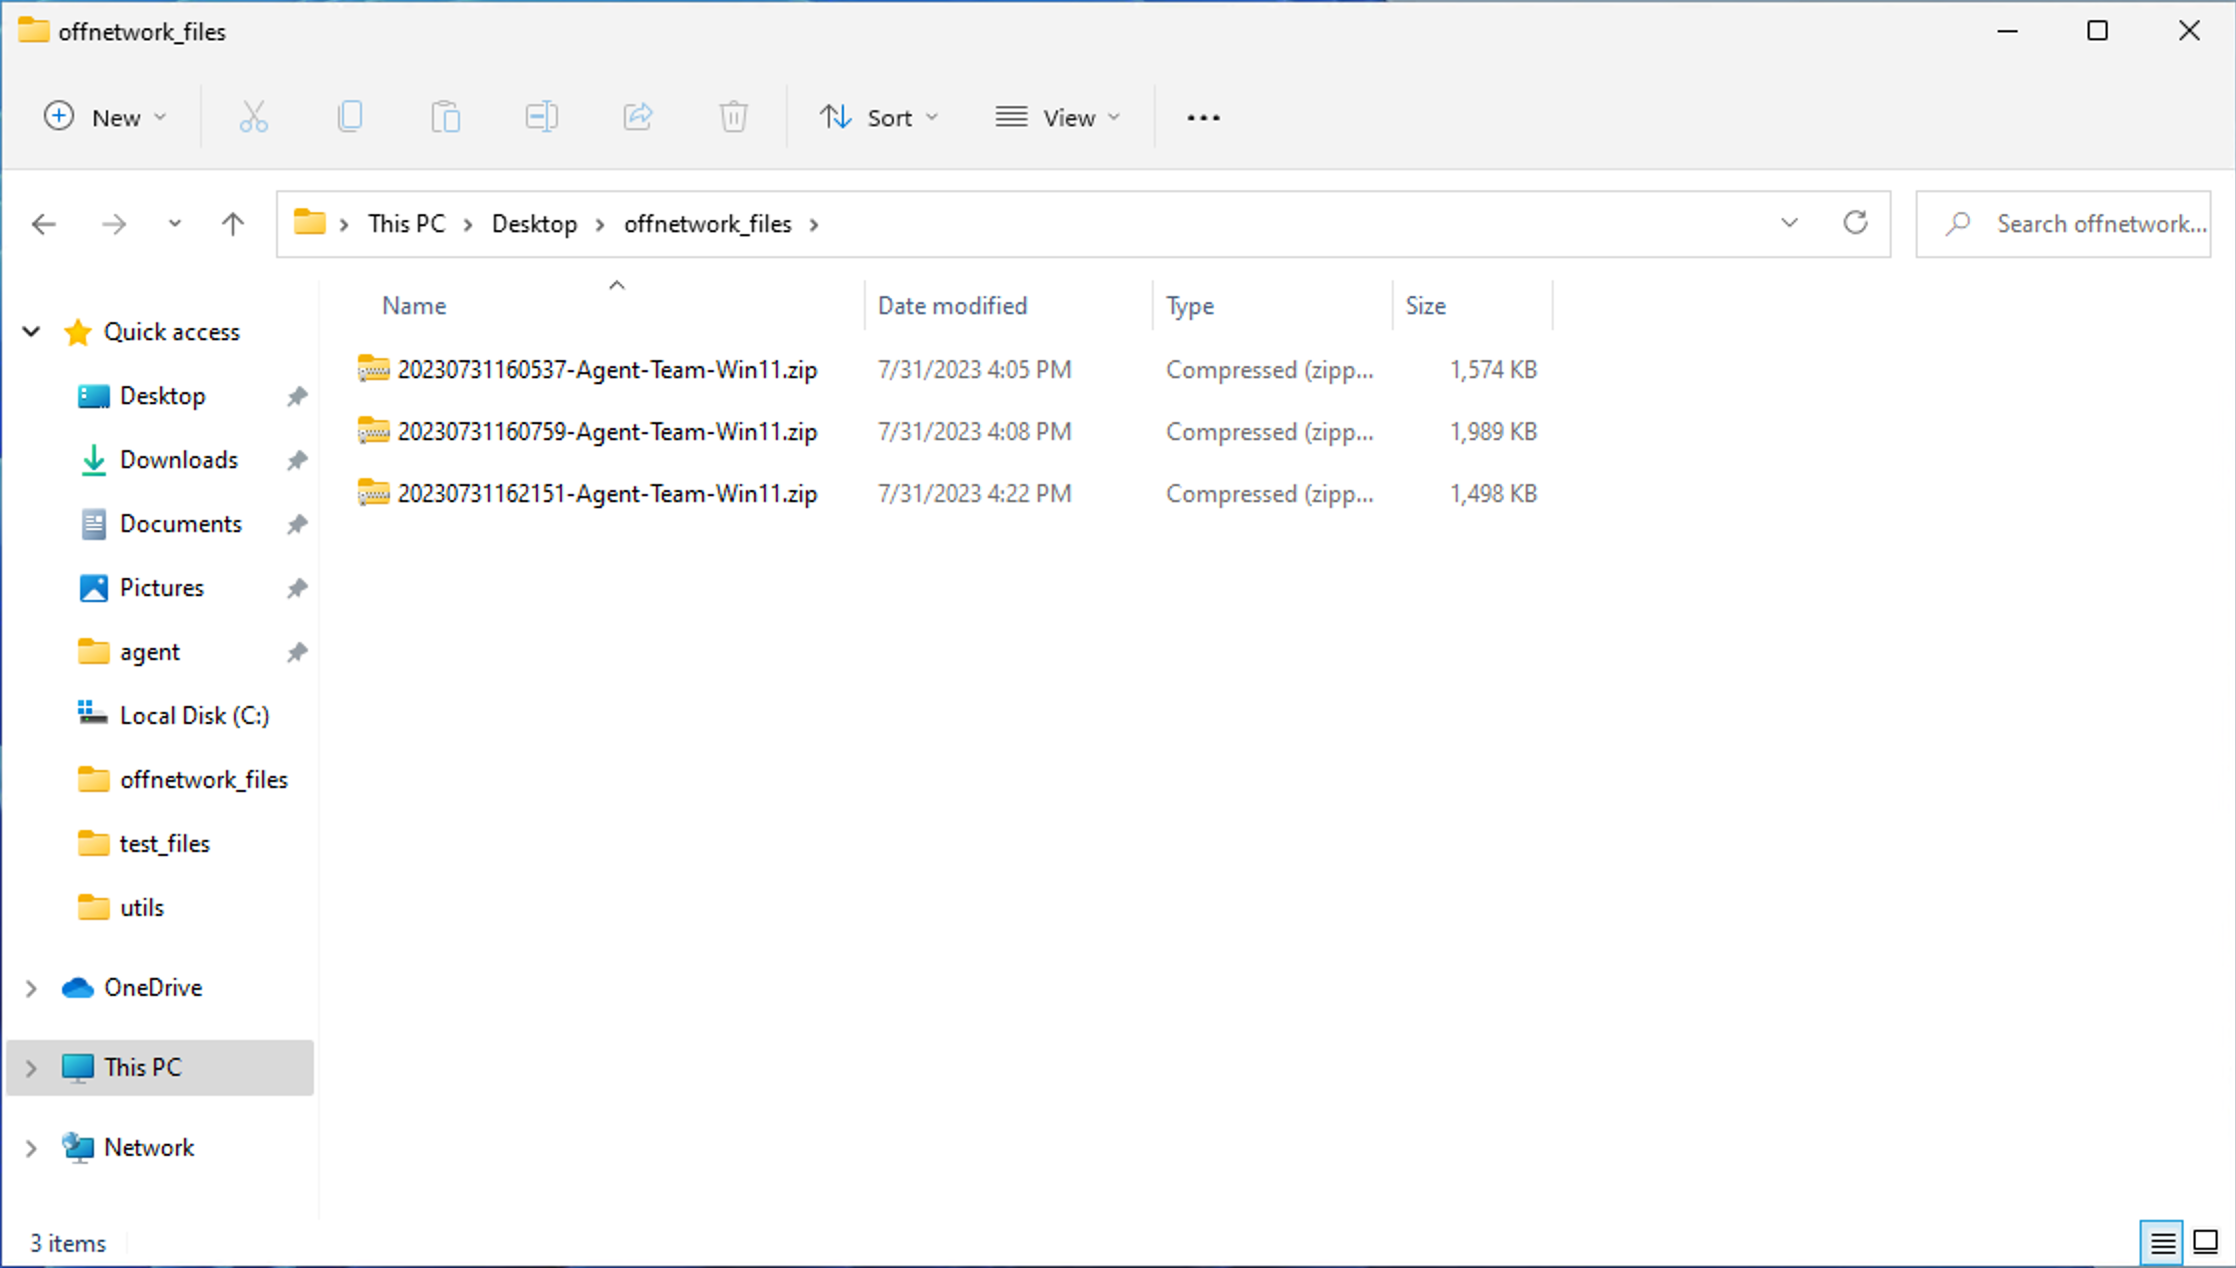2236x1268 pixels.
Task: Click Desktop in the breadcrumb path
Action: click(x=534, y=224)
